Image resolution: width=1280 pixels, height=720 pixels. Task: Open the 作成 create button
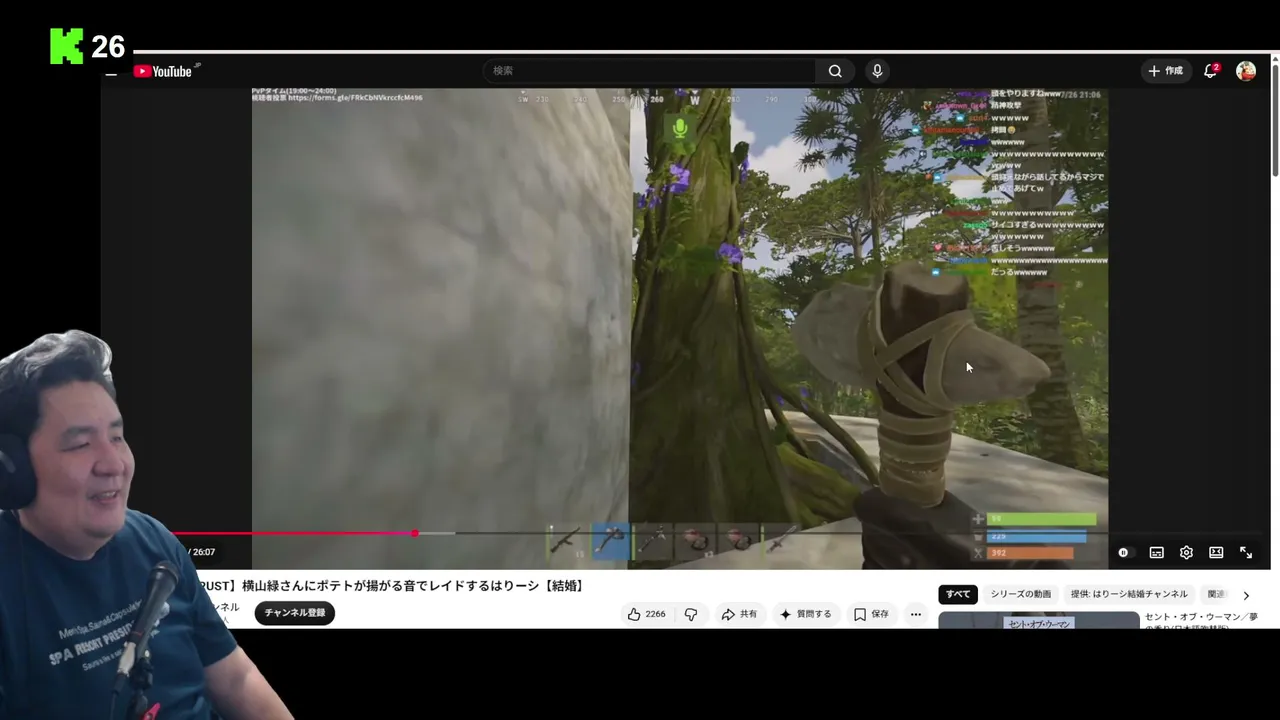coord(1166,71)
